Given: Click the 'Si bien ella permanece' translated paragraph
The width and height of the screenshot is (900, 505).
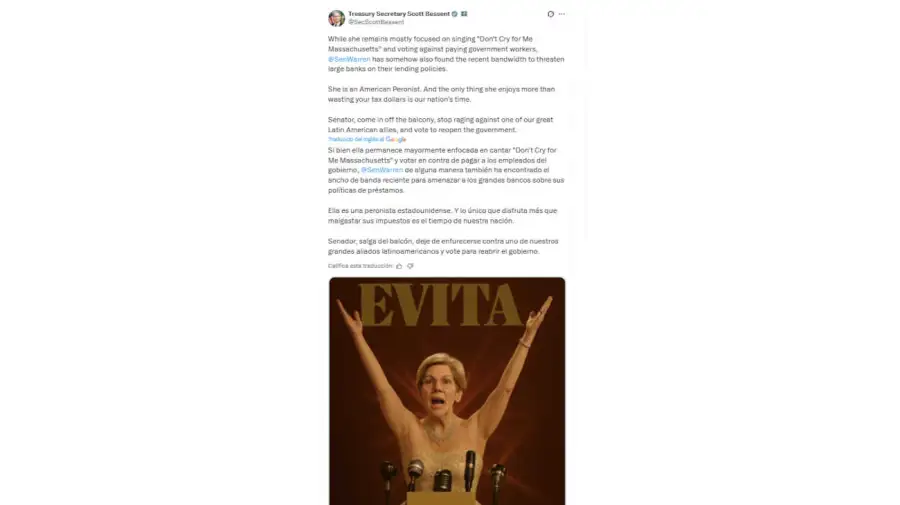Looking at the screenshot, I should 446,170.
